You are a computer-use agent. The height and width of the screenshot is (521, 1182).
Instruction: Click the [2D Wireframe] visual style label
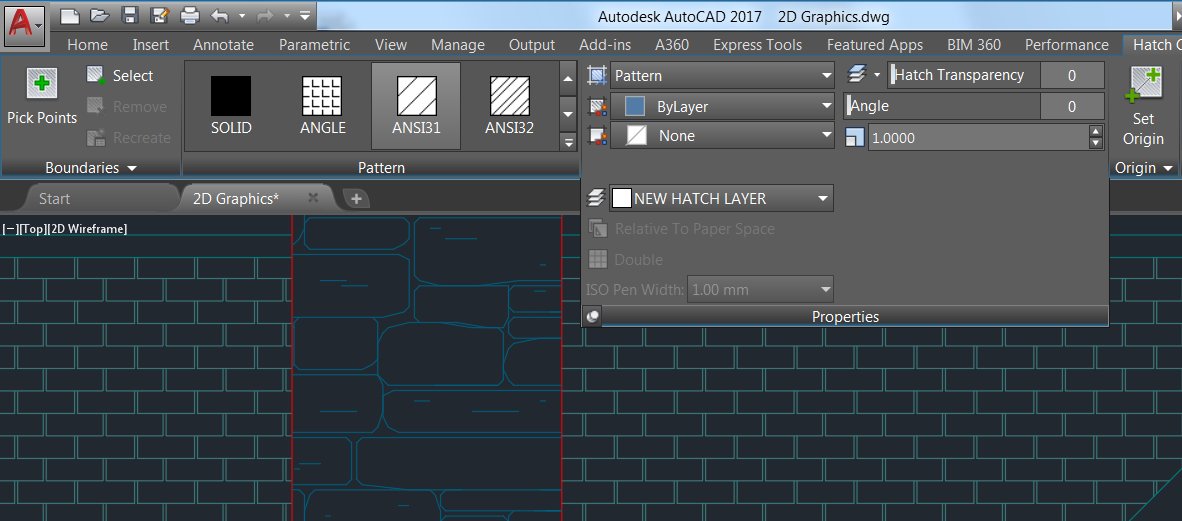pos(85,228)
